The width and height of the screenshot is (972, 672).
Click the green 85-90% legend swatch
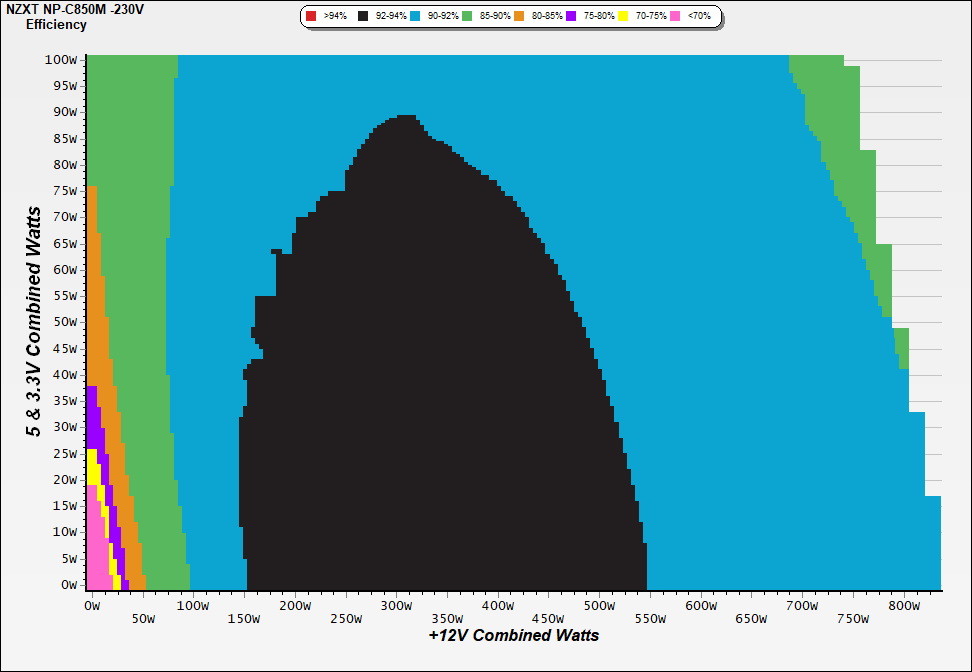click(x=467, y=17)
